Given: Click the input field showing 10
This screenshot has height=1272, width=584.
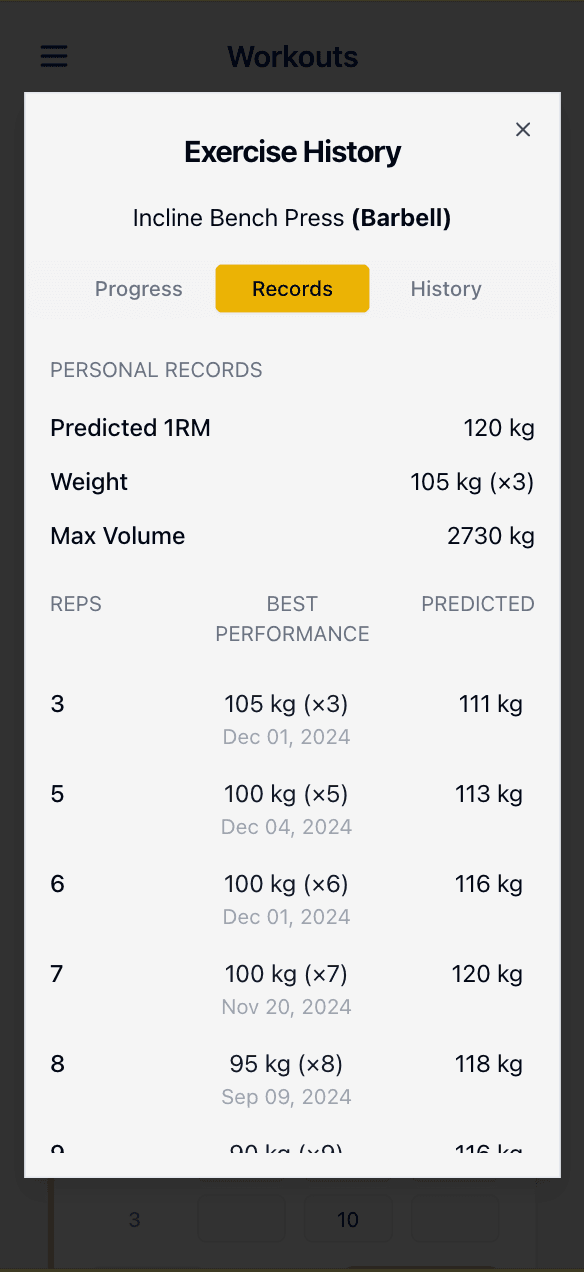Looking at the screenshot, I should coord(348,1220).
